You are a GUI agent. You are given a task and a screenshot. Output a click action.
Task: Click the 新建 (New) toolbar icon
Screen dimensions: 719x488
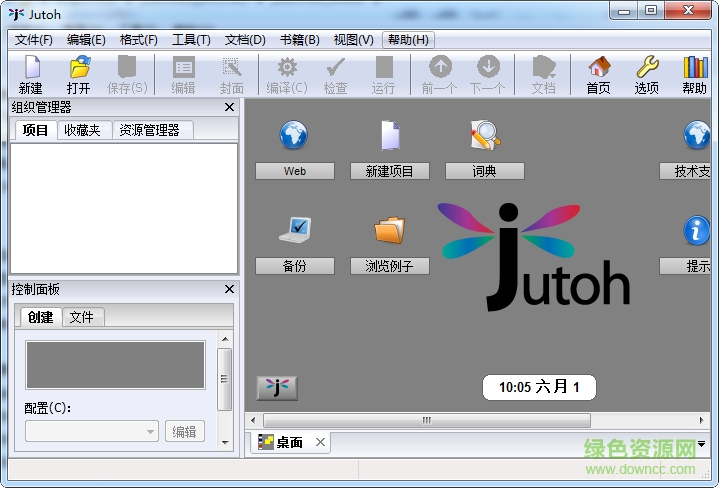coord(31,68)
